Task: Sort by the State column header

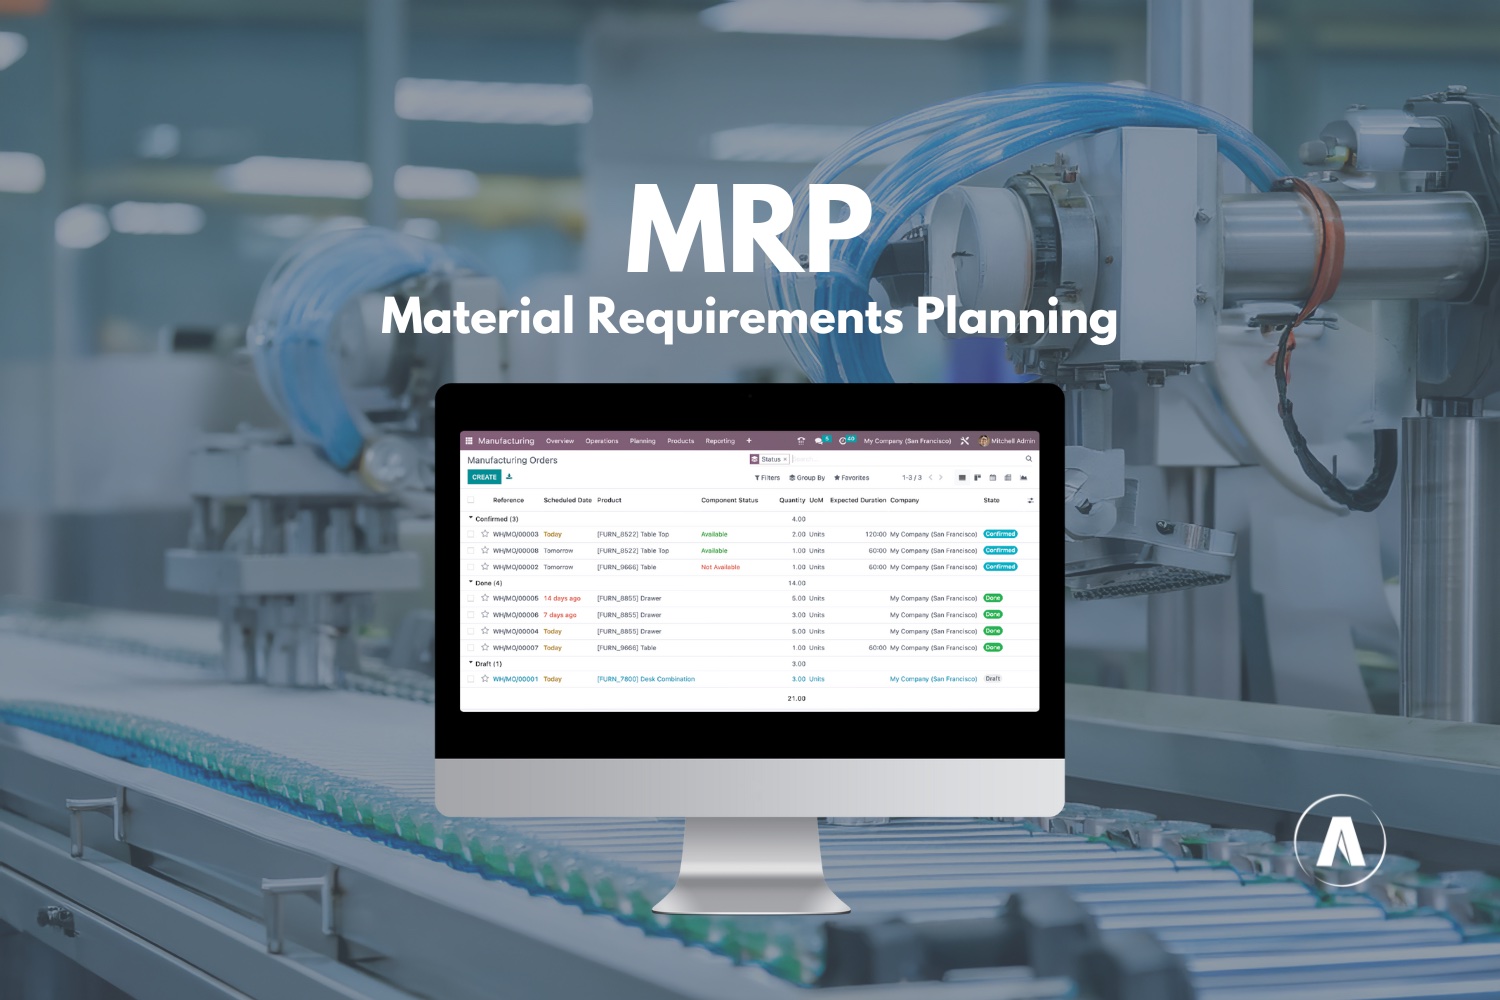Action: tap(991, 500)
